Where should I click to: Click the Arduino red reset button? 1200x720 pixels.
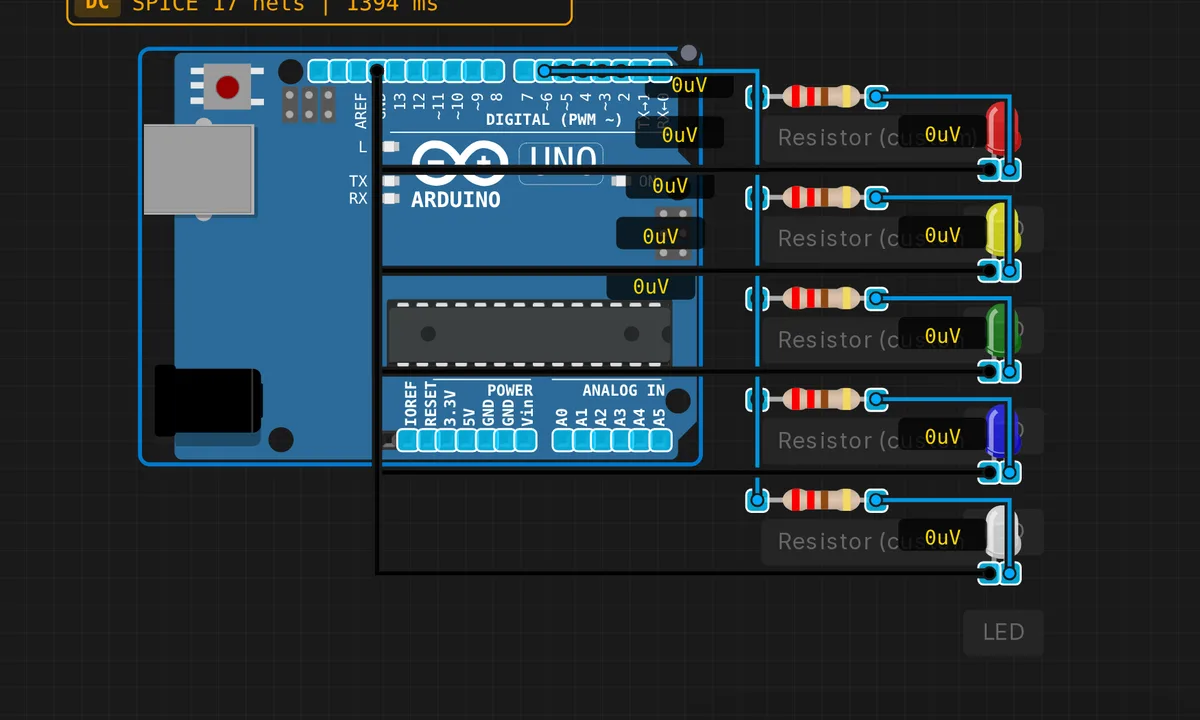coord(228,87)
